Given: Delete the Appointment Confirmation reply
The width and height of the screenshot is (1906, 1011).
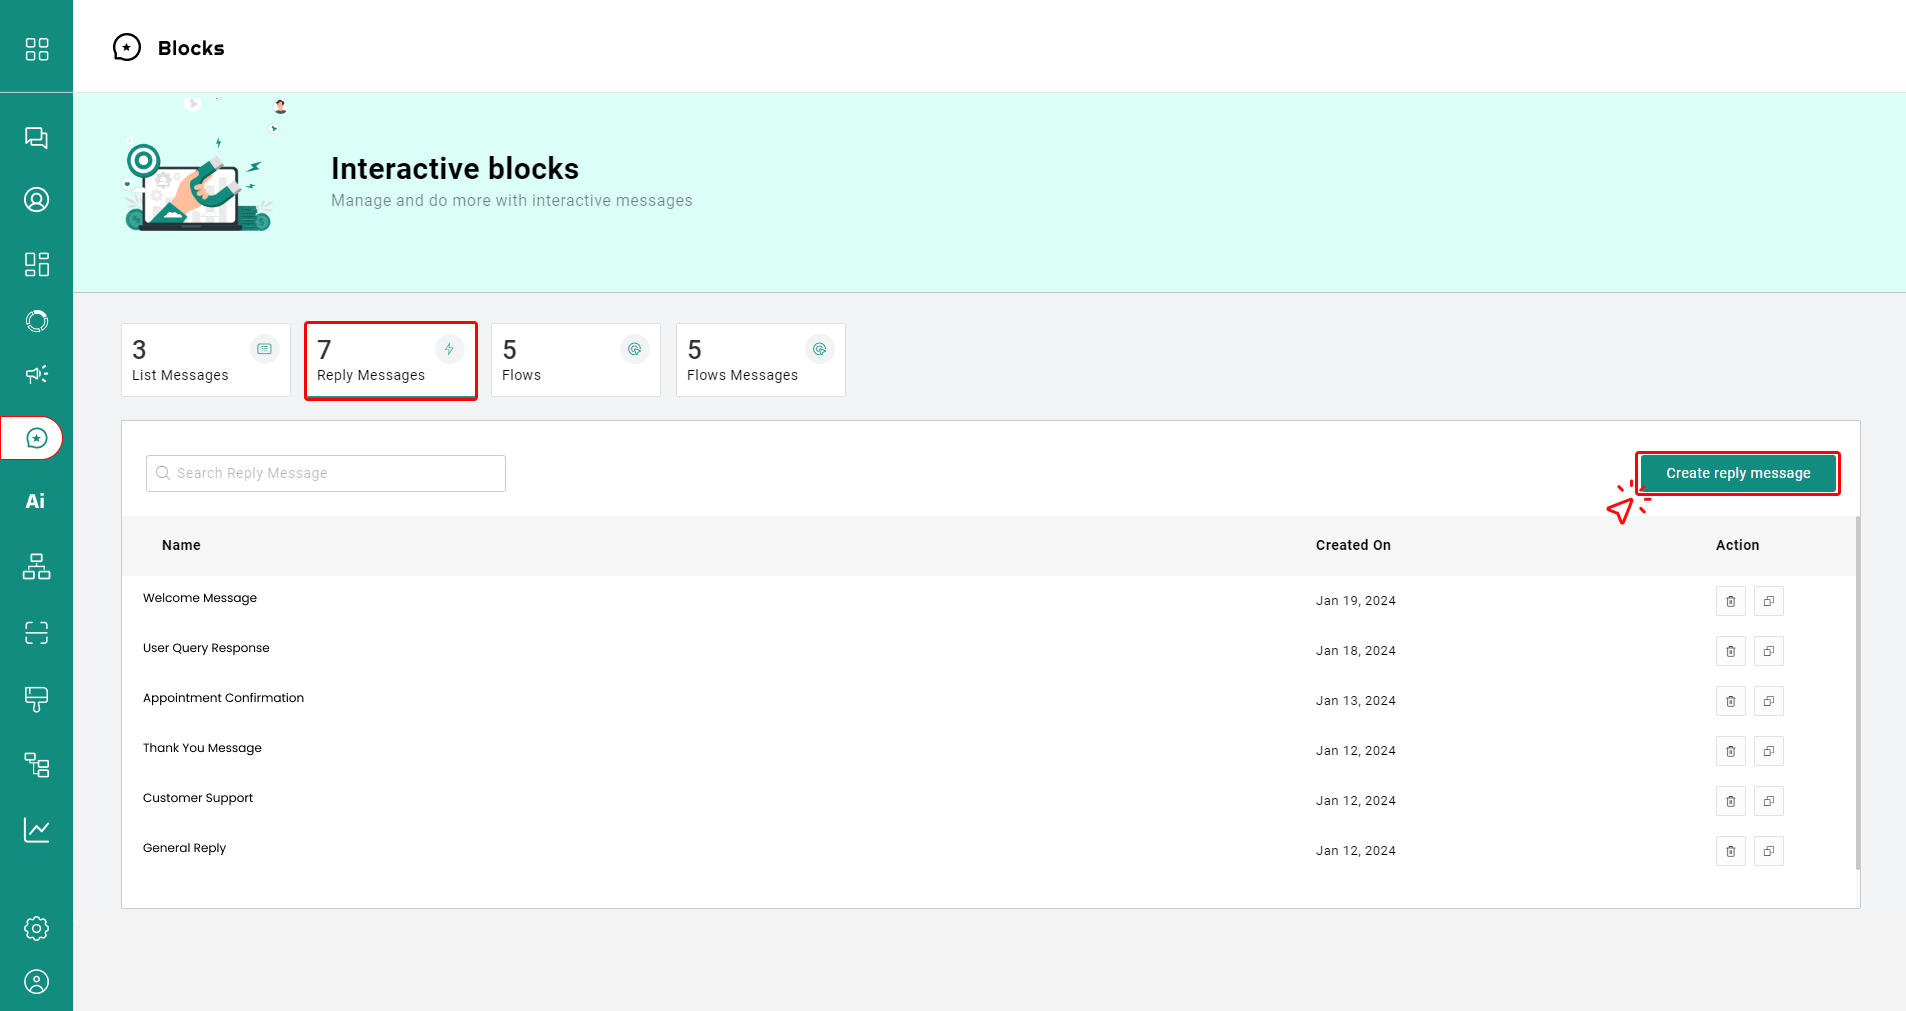Looking at the screenshot, I should 1730,701.
